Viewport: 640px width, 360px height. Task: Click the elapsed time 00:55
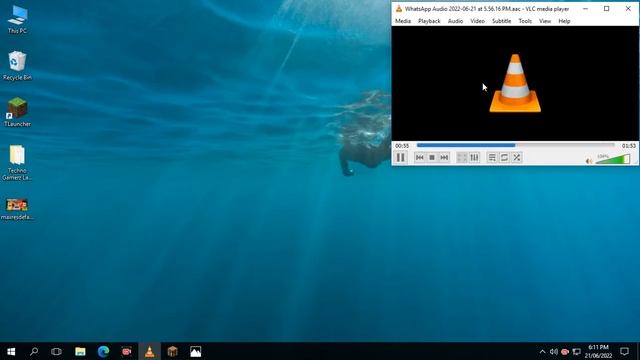(402, 146)
